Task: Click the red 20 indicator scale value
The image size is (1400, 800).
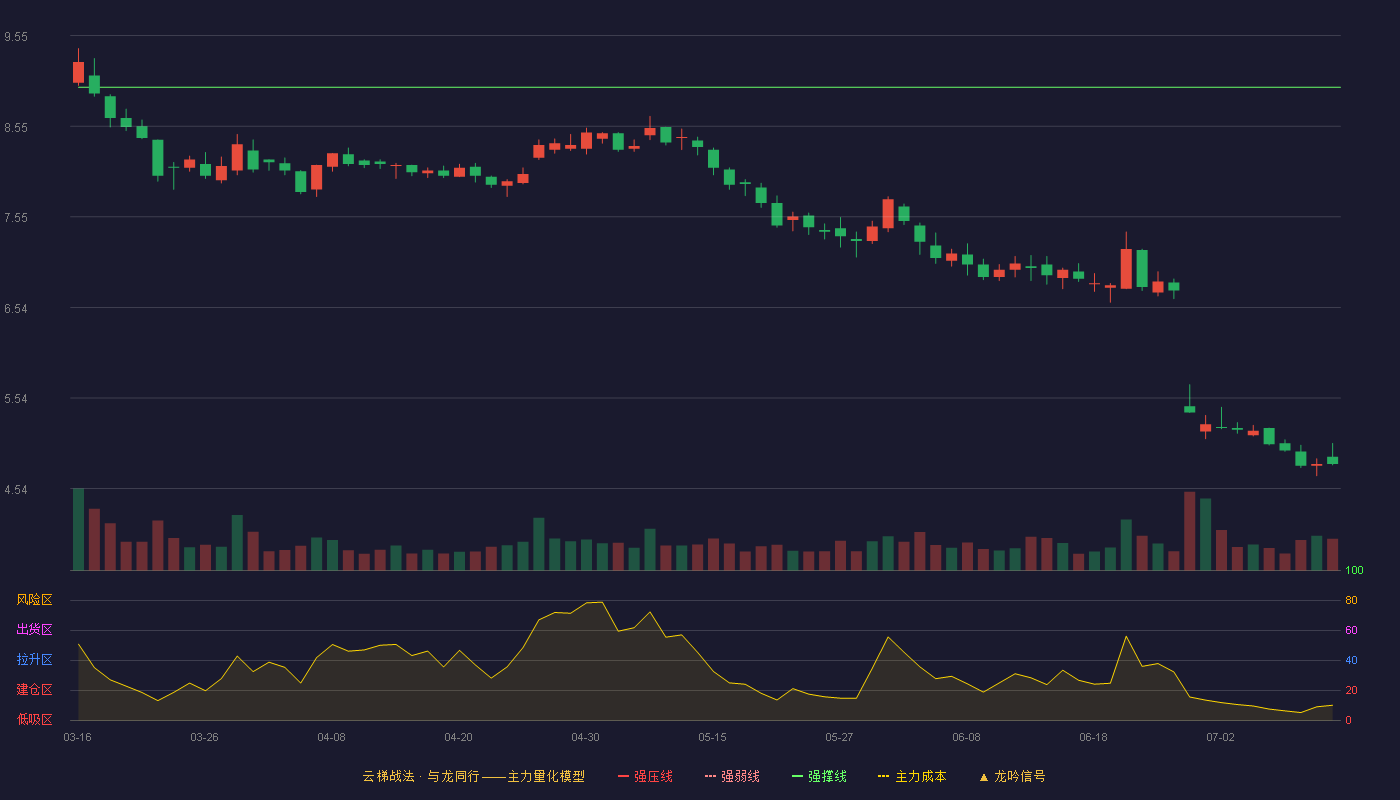Action: pos(1351,690)
